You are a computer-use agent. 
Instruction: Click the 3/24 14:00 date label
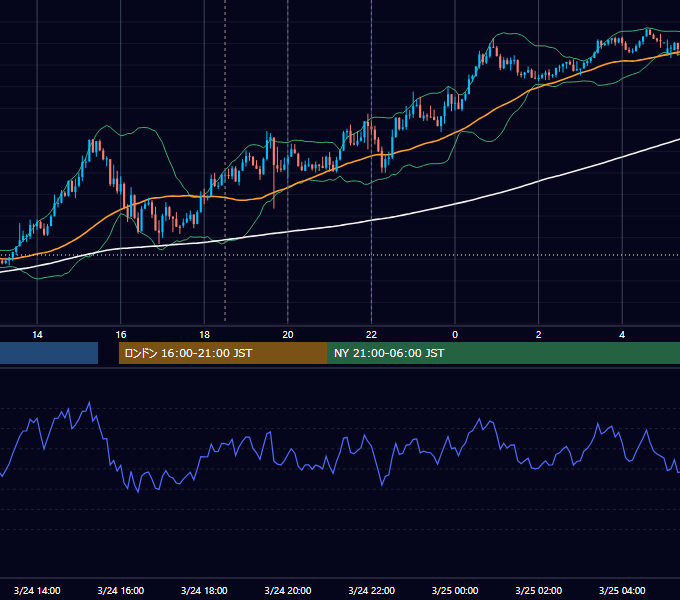37,590
